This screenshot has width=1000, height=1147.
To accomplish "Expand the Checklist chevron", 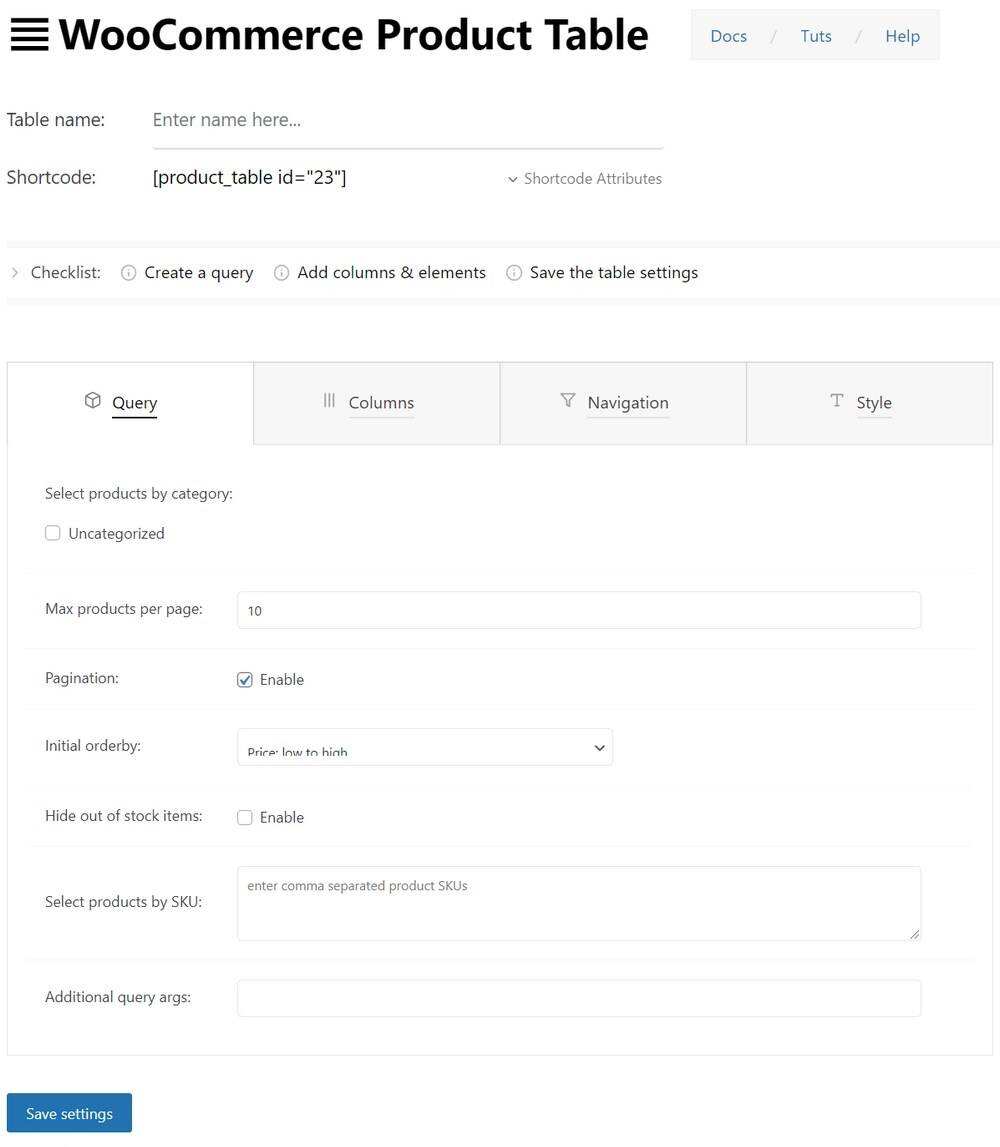I will coord(15,273).
